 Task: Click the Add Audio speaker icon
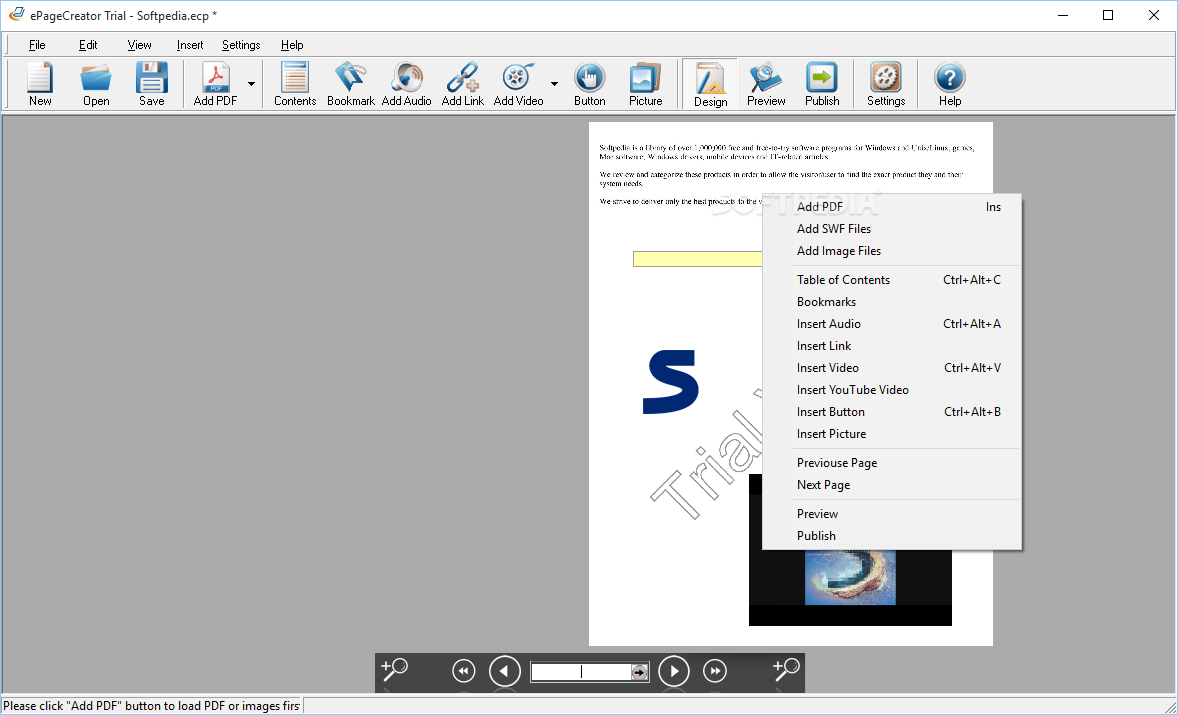click(406, 84)
